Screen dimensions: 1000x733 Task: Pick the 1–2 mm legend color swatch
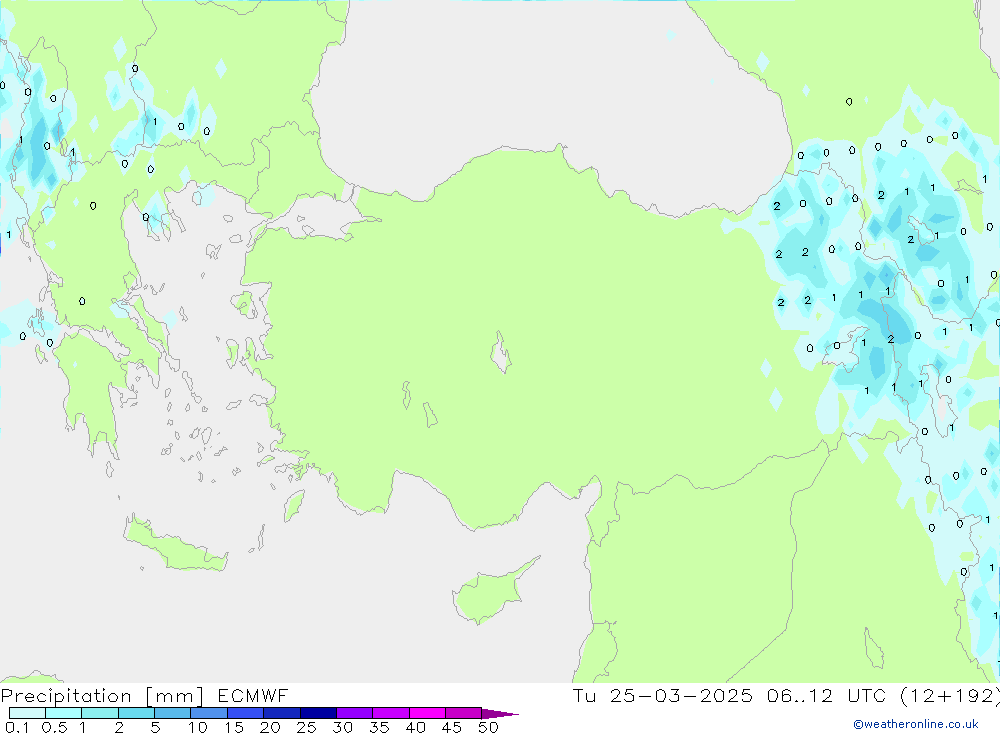tap(100, 713)
